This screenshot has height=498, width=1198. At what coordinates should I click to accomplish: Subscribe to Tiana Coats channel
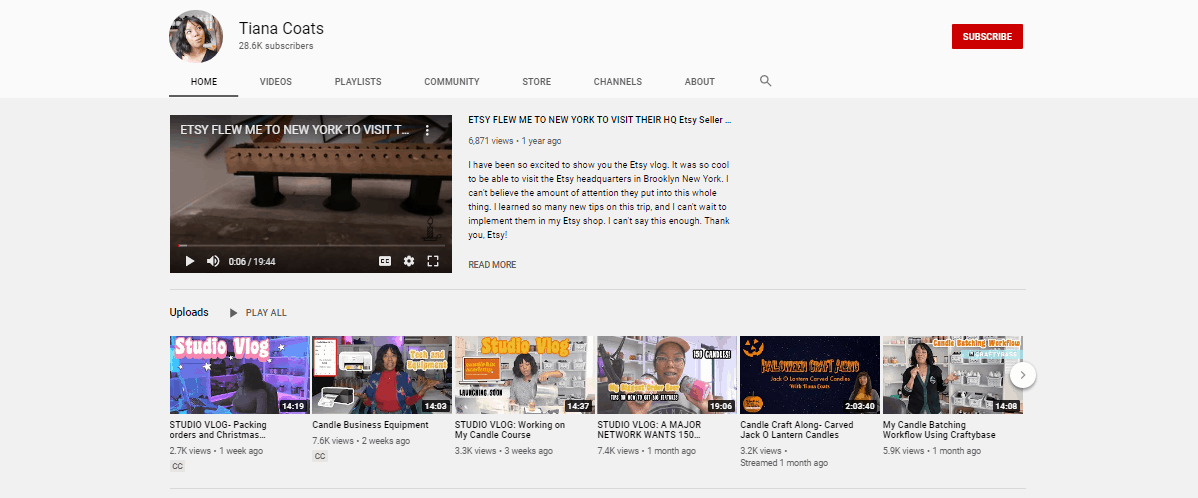987,37
